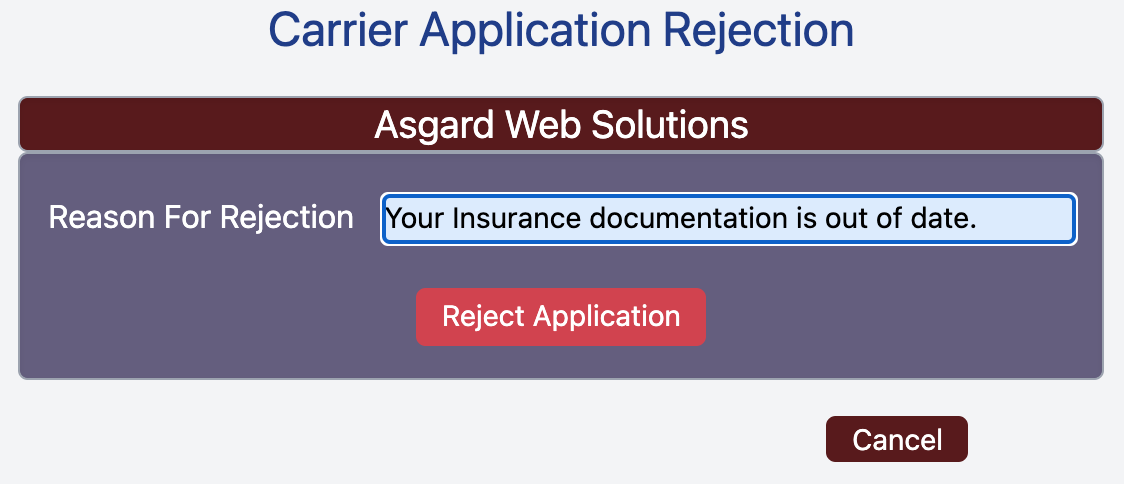1124x484 pixels.
Task: Click empty space right of "date." in input
Action: (x=1025, y=219)
